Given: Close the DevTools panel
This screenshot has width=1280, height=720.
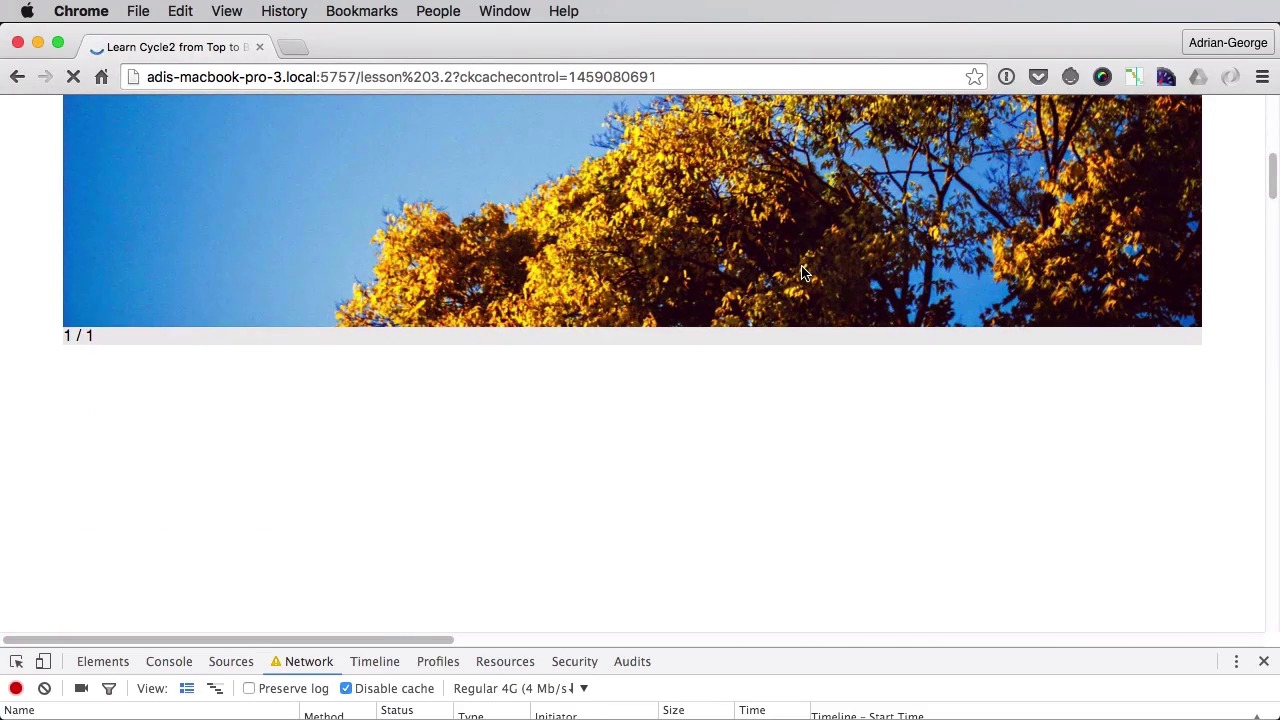Looking at the screenshot, I should click(1264, 661).
